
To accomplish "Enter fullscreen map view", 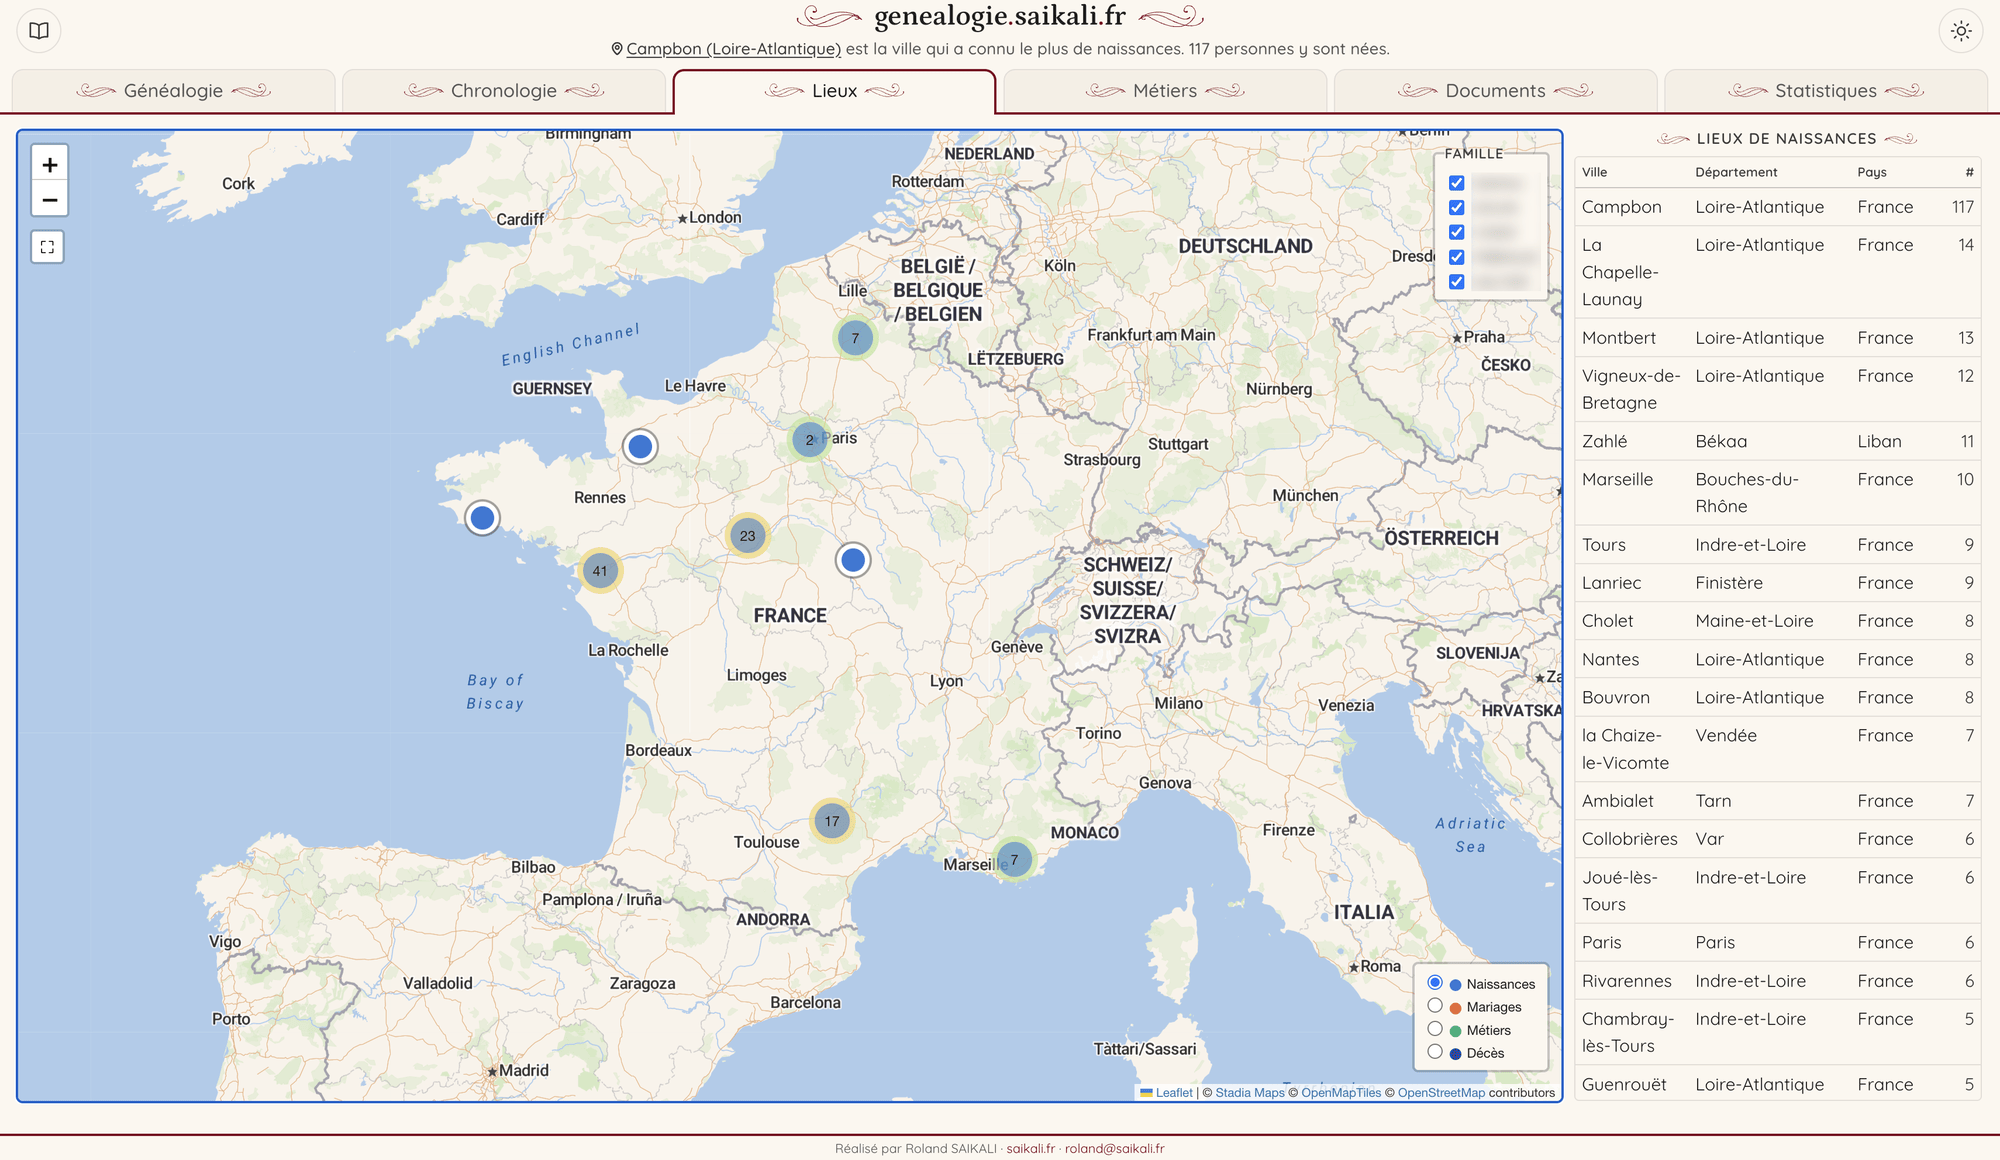I will 48,247.
